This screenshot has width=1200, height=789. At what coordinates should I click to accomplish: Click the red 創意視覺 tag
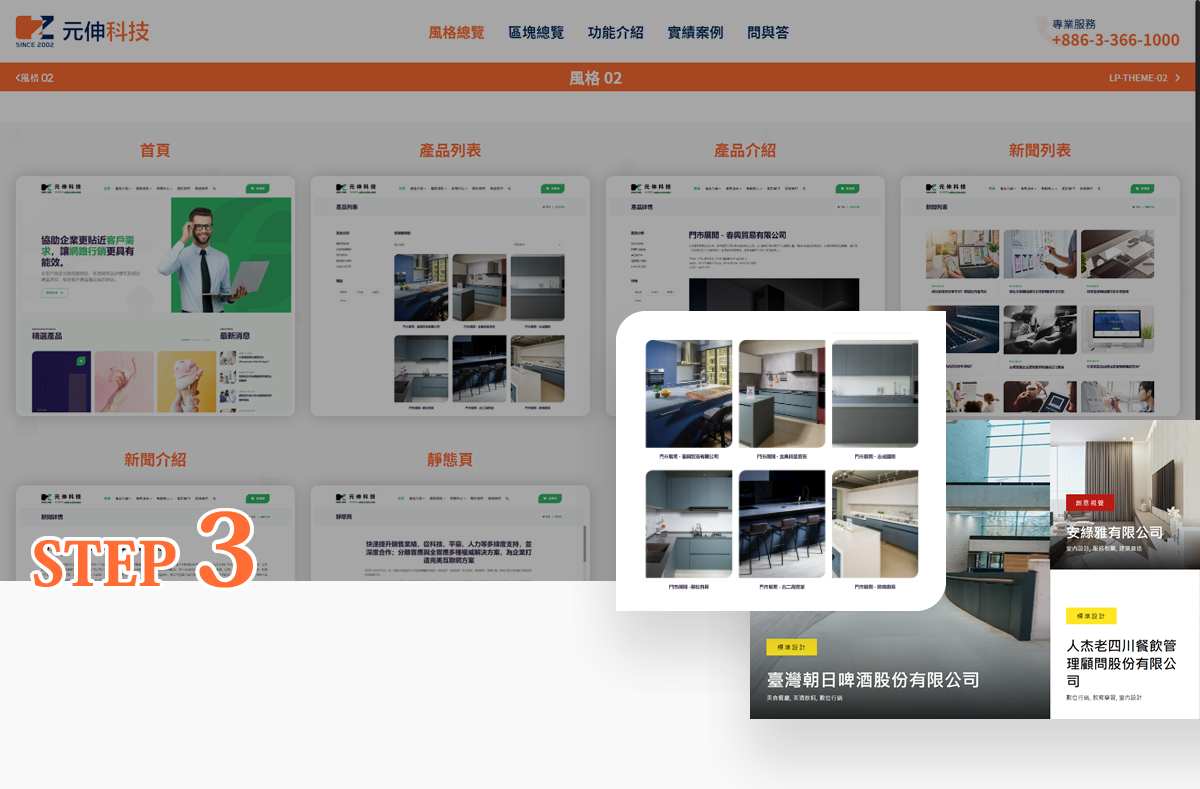coord(1090,502)
